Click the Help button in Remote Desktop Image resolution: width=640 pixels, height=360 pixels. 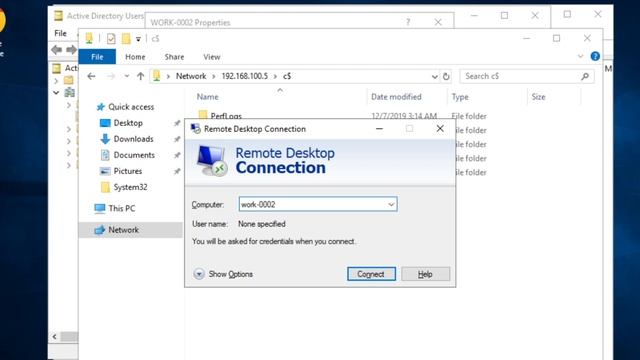[x=425, y=274]
